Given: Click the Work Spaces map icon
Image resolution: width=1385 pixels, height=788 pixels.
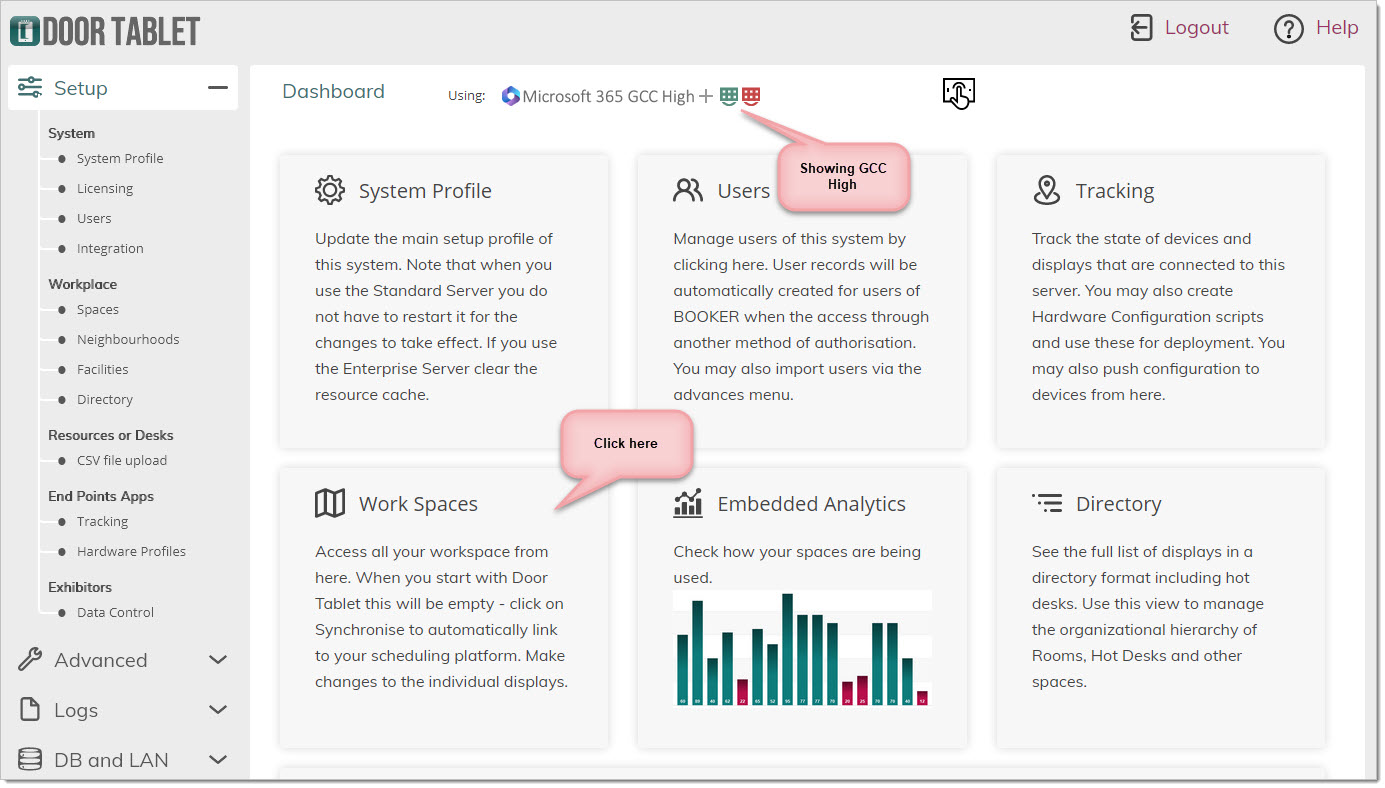Looking at the screenshot, I should [330, 503].
